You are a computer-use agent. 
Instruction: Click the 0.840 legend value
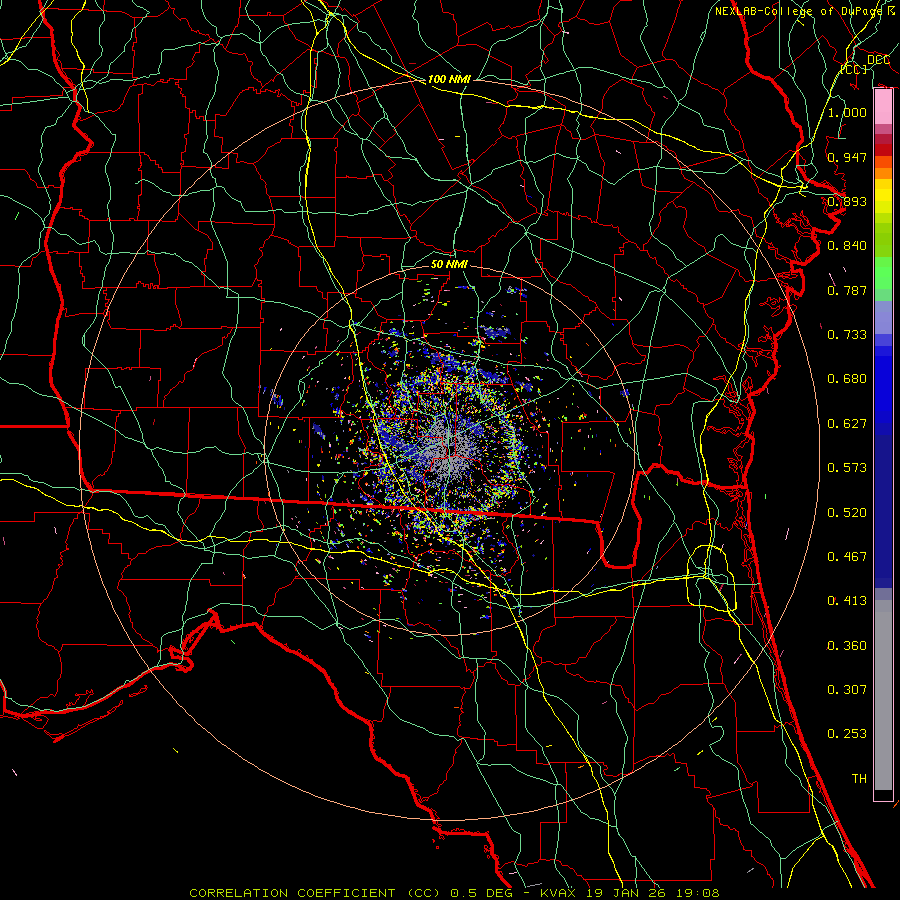click(847, 246)
